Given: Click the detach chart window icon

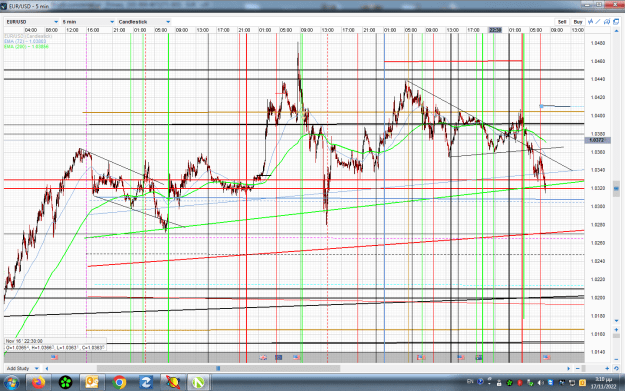Looking at the screenshot, I should pyautogui.click(x=616, y=22).
